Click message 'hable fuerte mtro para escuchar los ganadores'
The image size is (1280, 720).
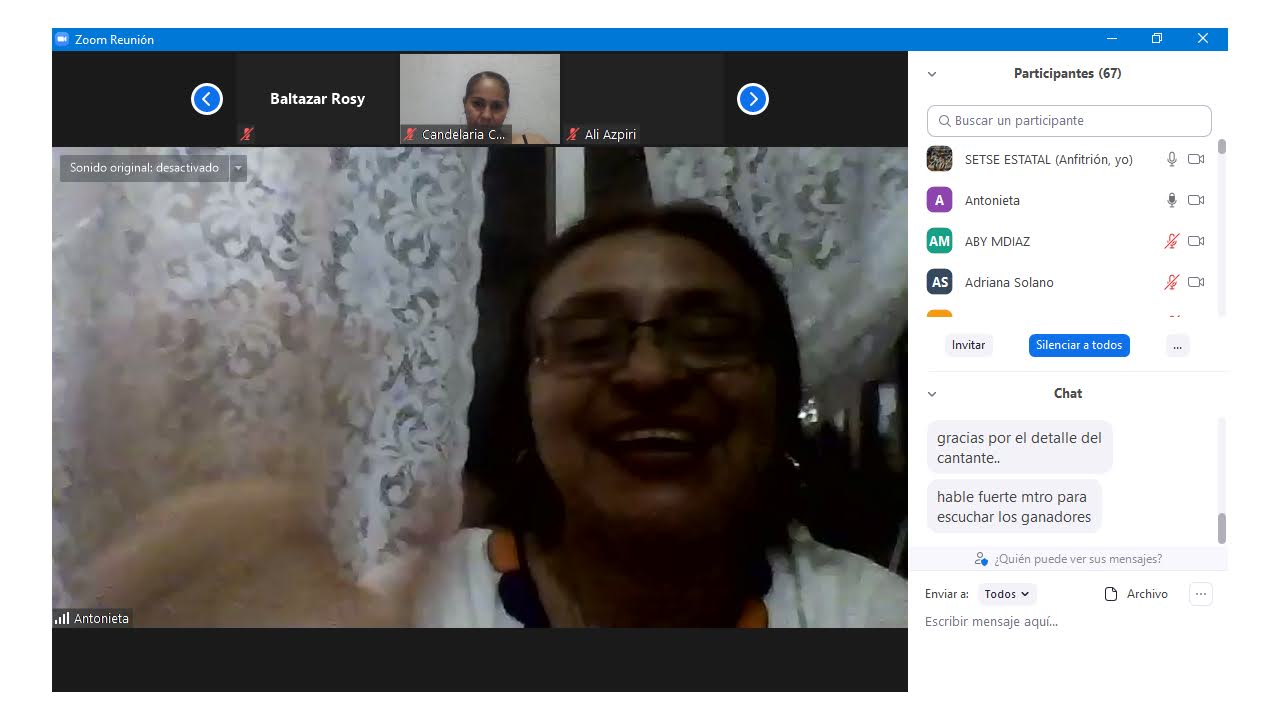point(1014,507)
